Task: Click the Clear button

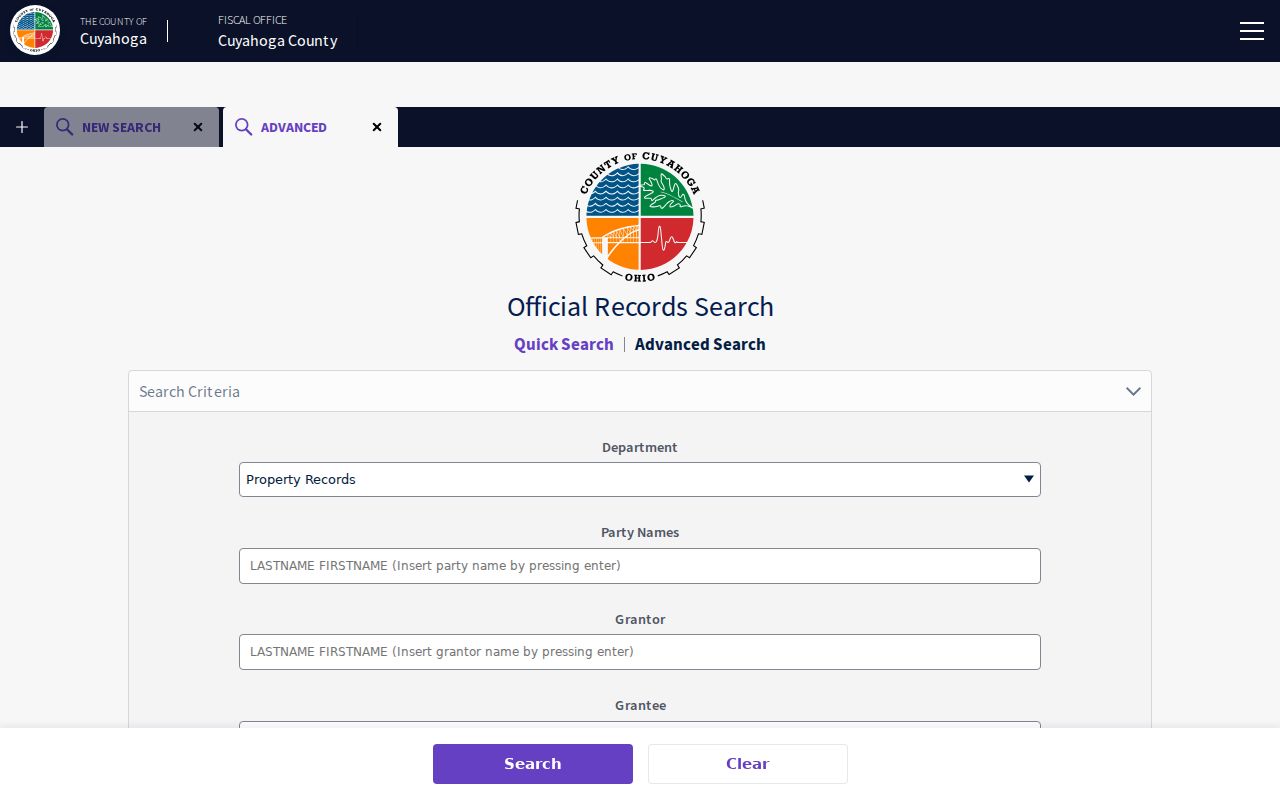Action: click(x=748, y=764)
